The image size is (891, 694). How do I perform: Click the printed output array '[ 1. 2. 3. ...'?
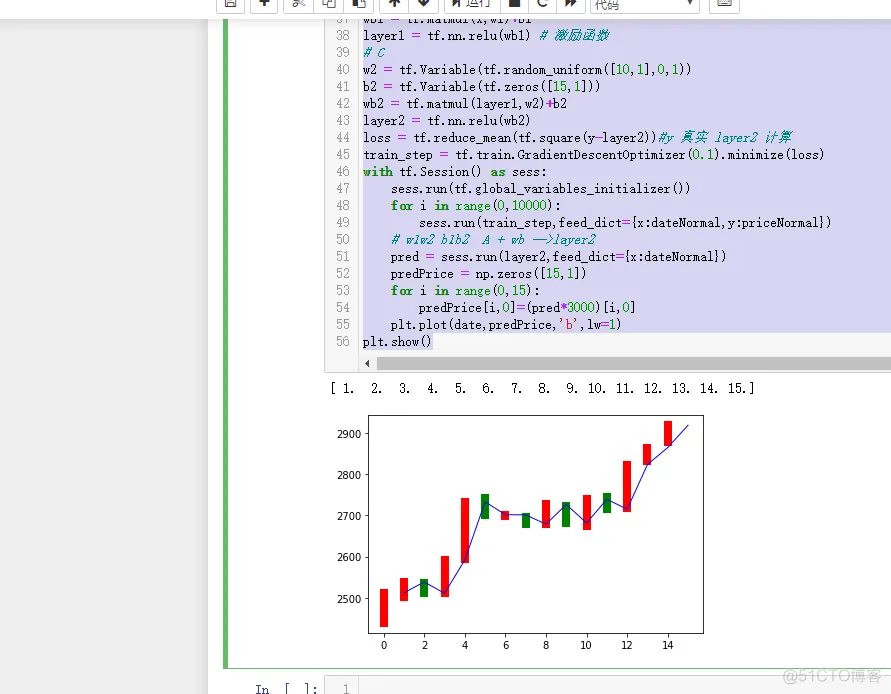(542, 388)
